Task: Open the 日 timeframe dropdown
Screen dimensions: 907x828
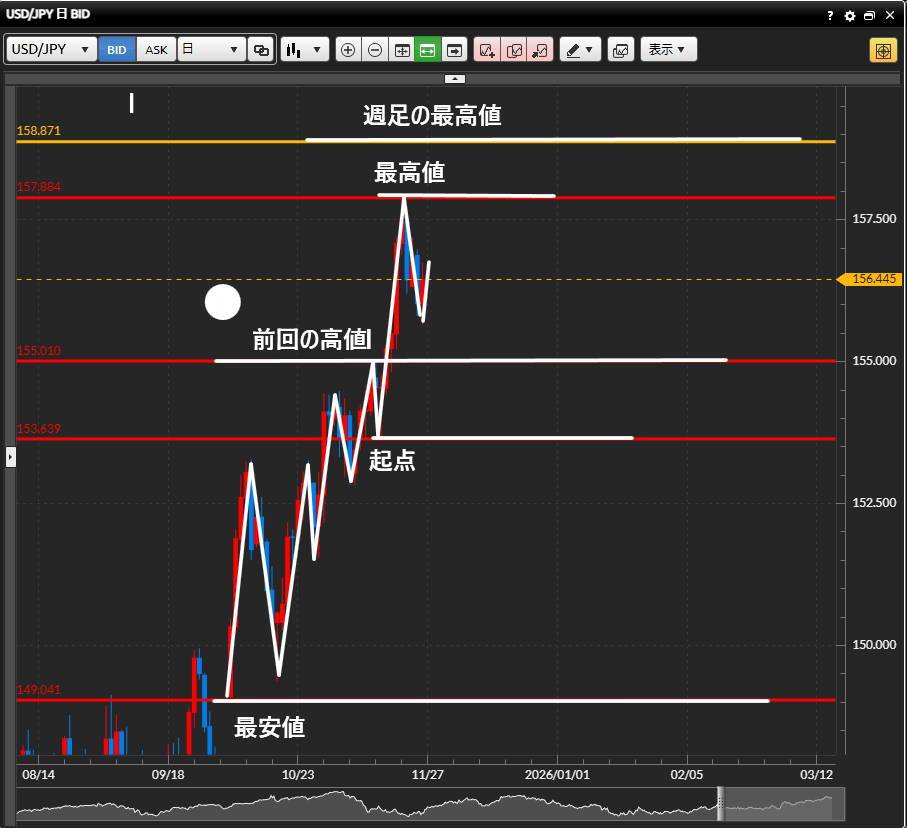Action: pos(211,50)
